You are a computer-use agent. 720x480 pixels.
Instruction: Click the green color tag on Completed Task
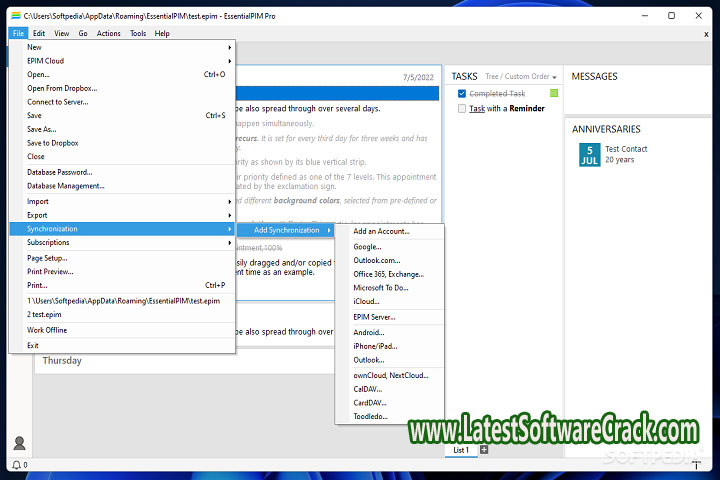tap(554, 94)
